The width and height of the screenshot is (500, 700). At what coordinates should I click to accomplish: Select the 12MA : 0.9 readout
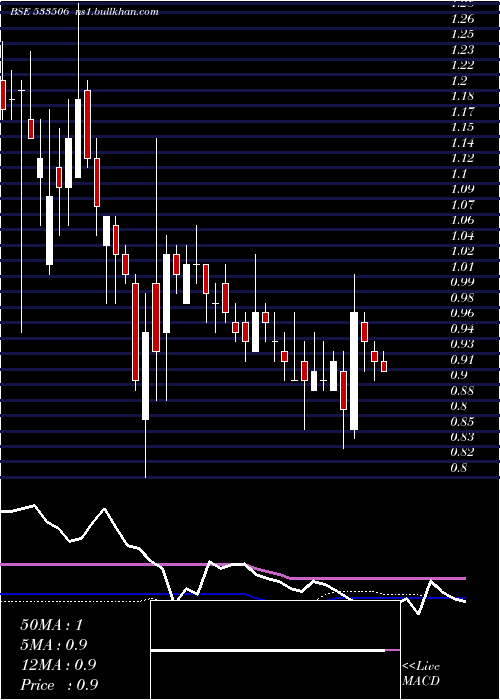point(58,665)
